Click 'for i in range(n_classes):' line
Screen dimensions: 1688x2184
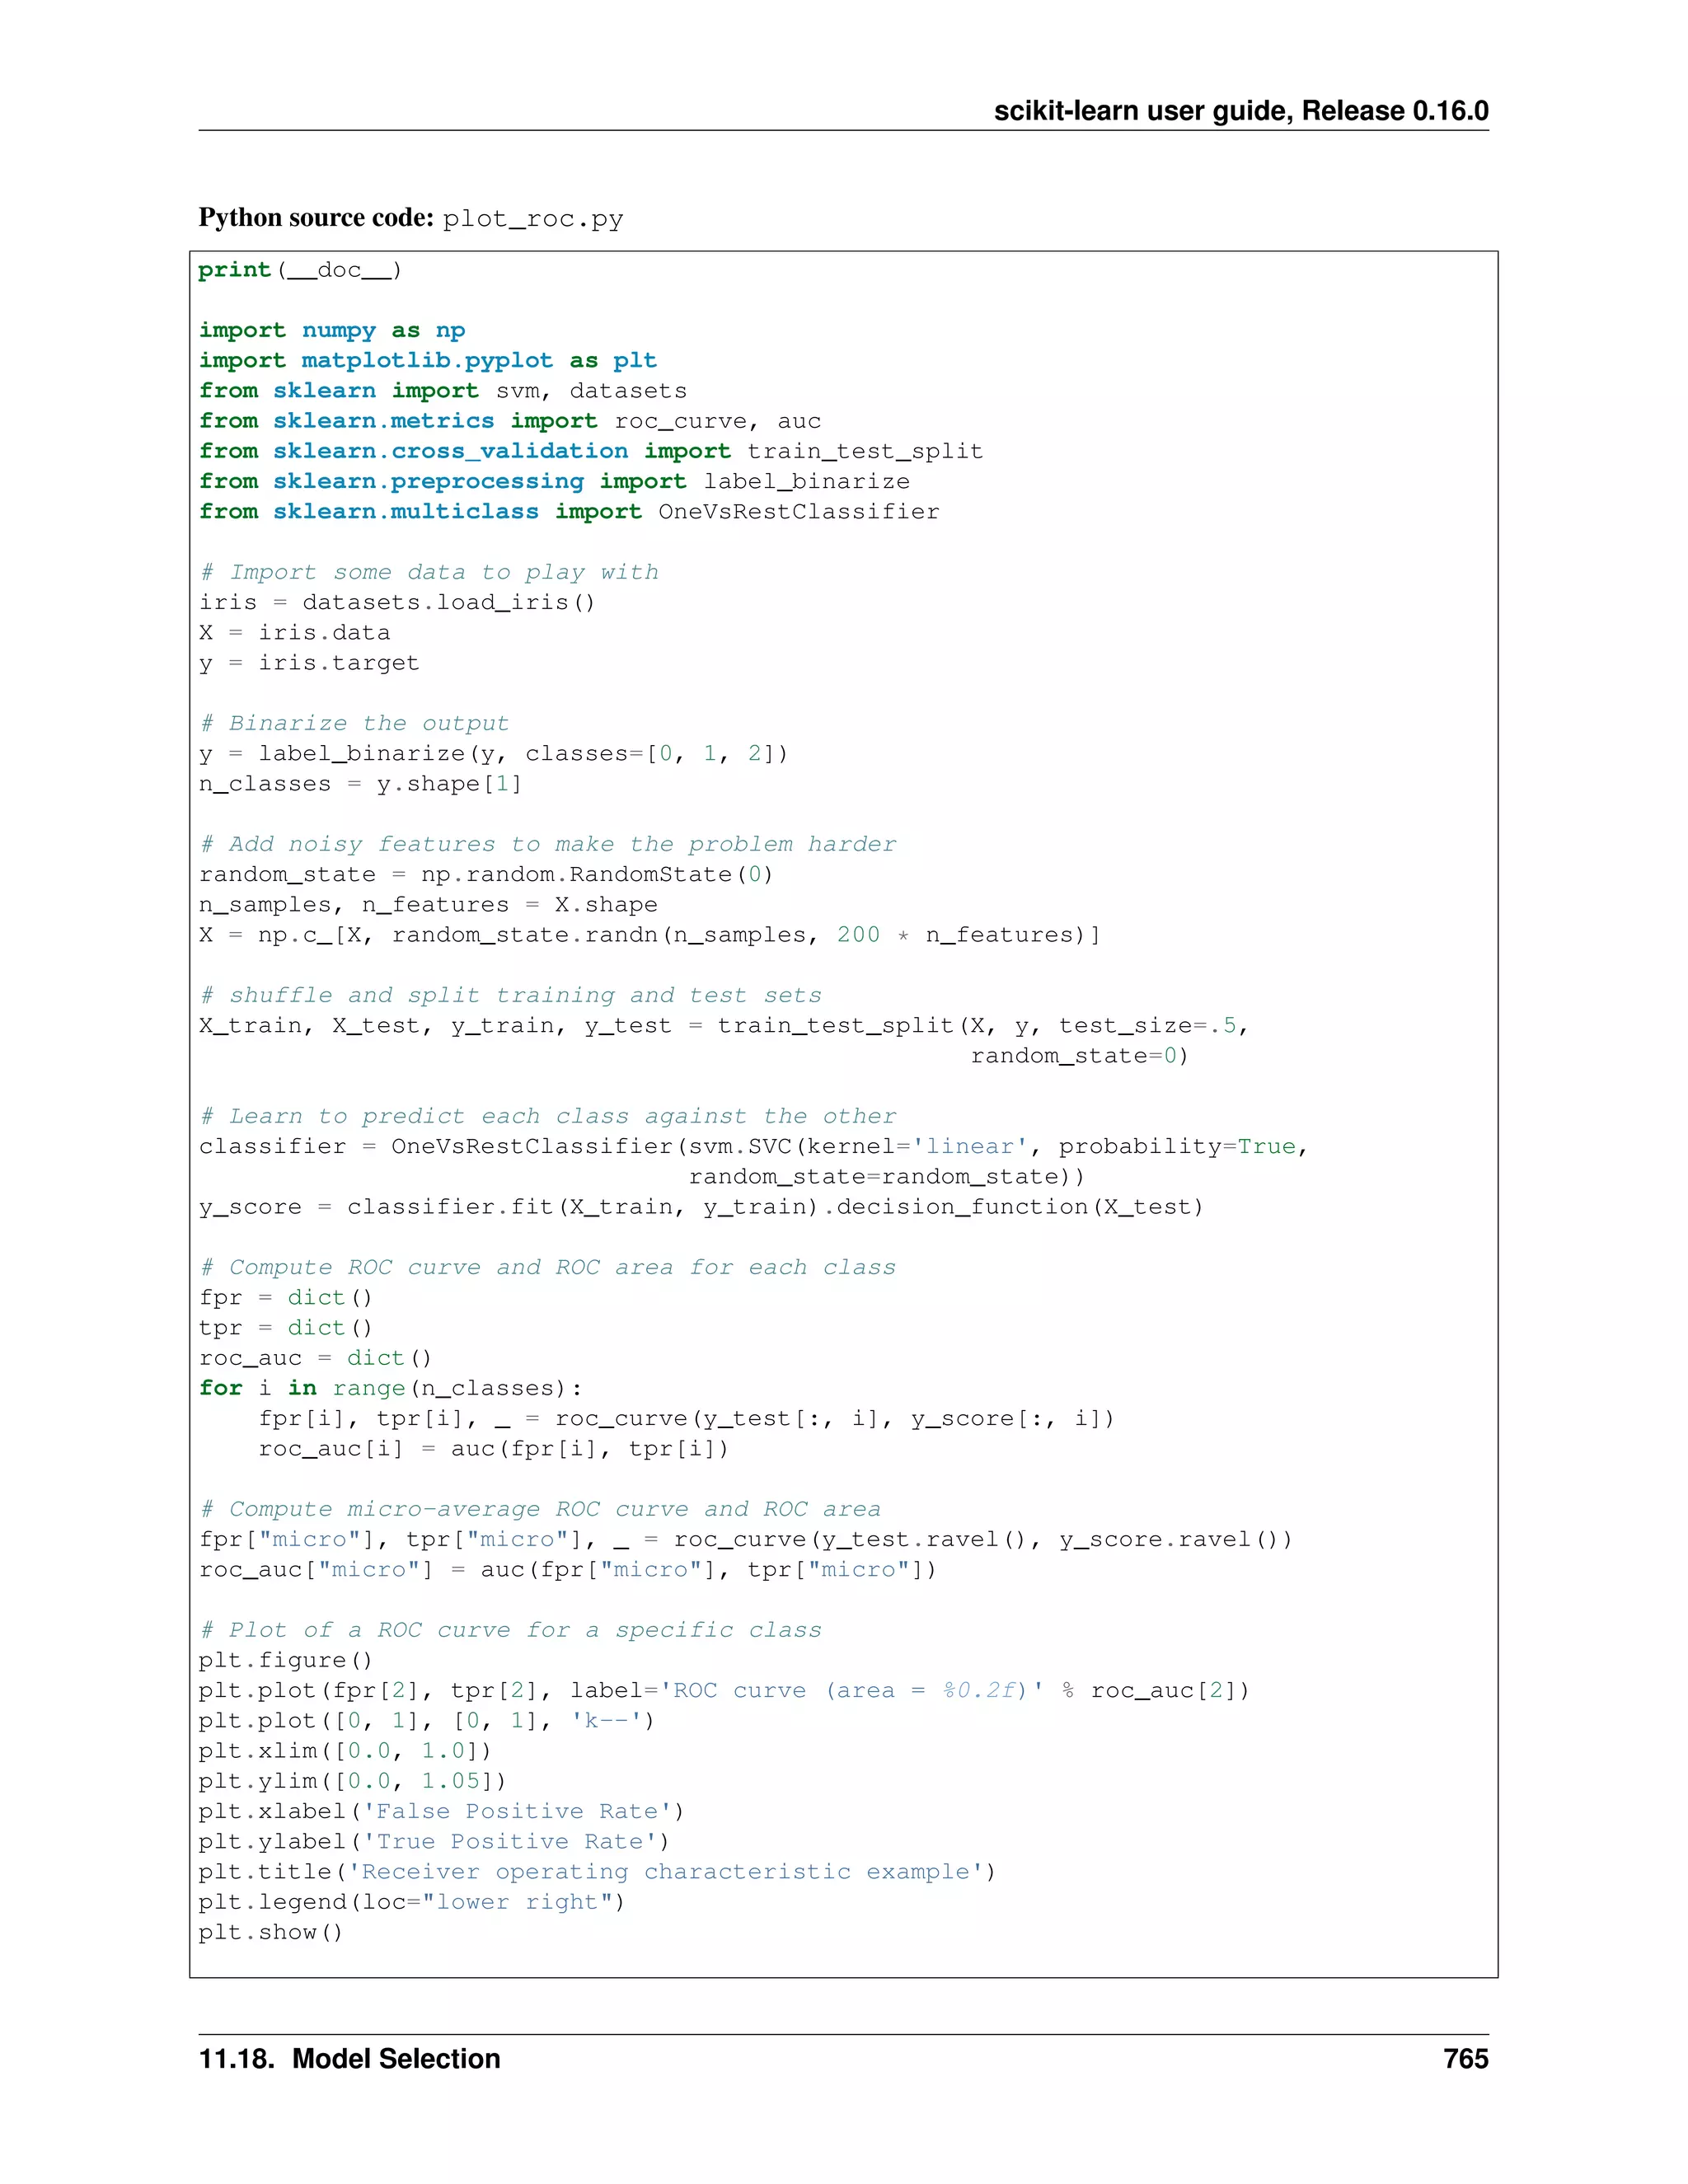tap(390, 1388)
